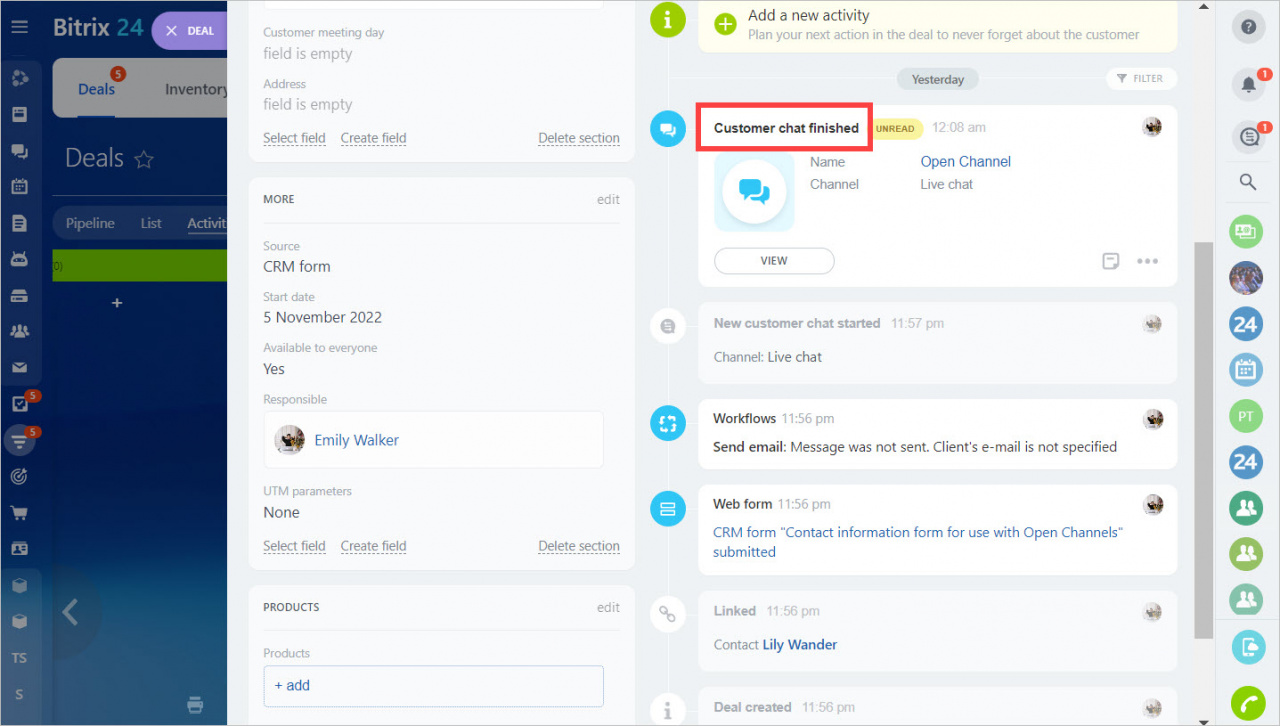
Task: Open the calendar chat icon in right bar
Action: pyautogui.click(x=1246, y=370)
